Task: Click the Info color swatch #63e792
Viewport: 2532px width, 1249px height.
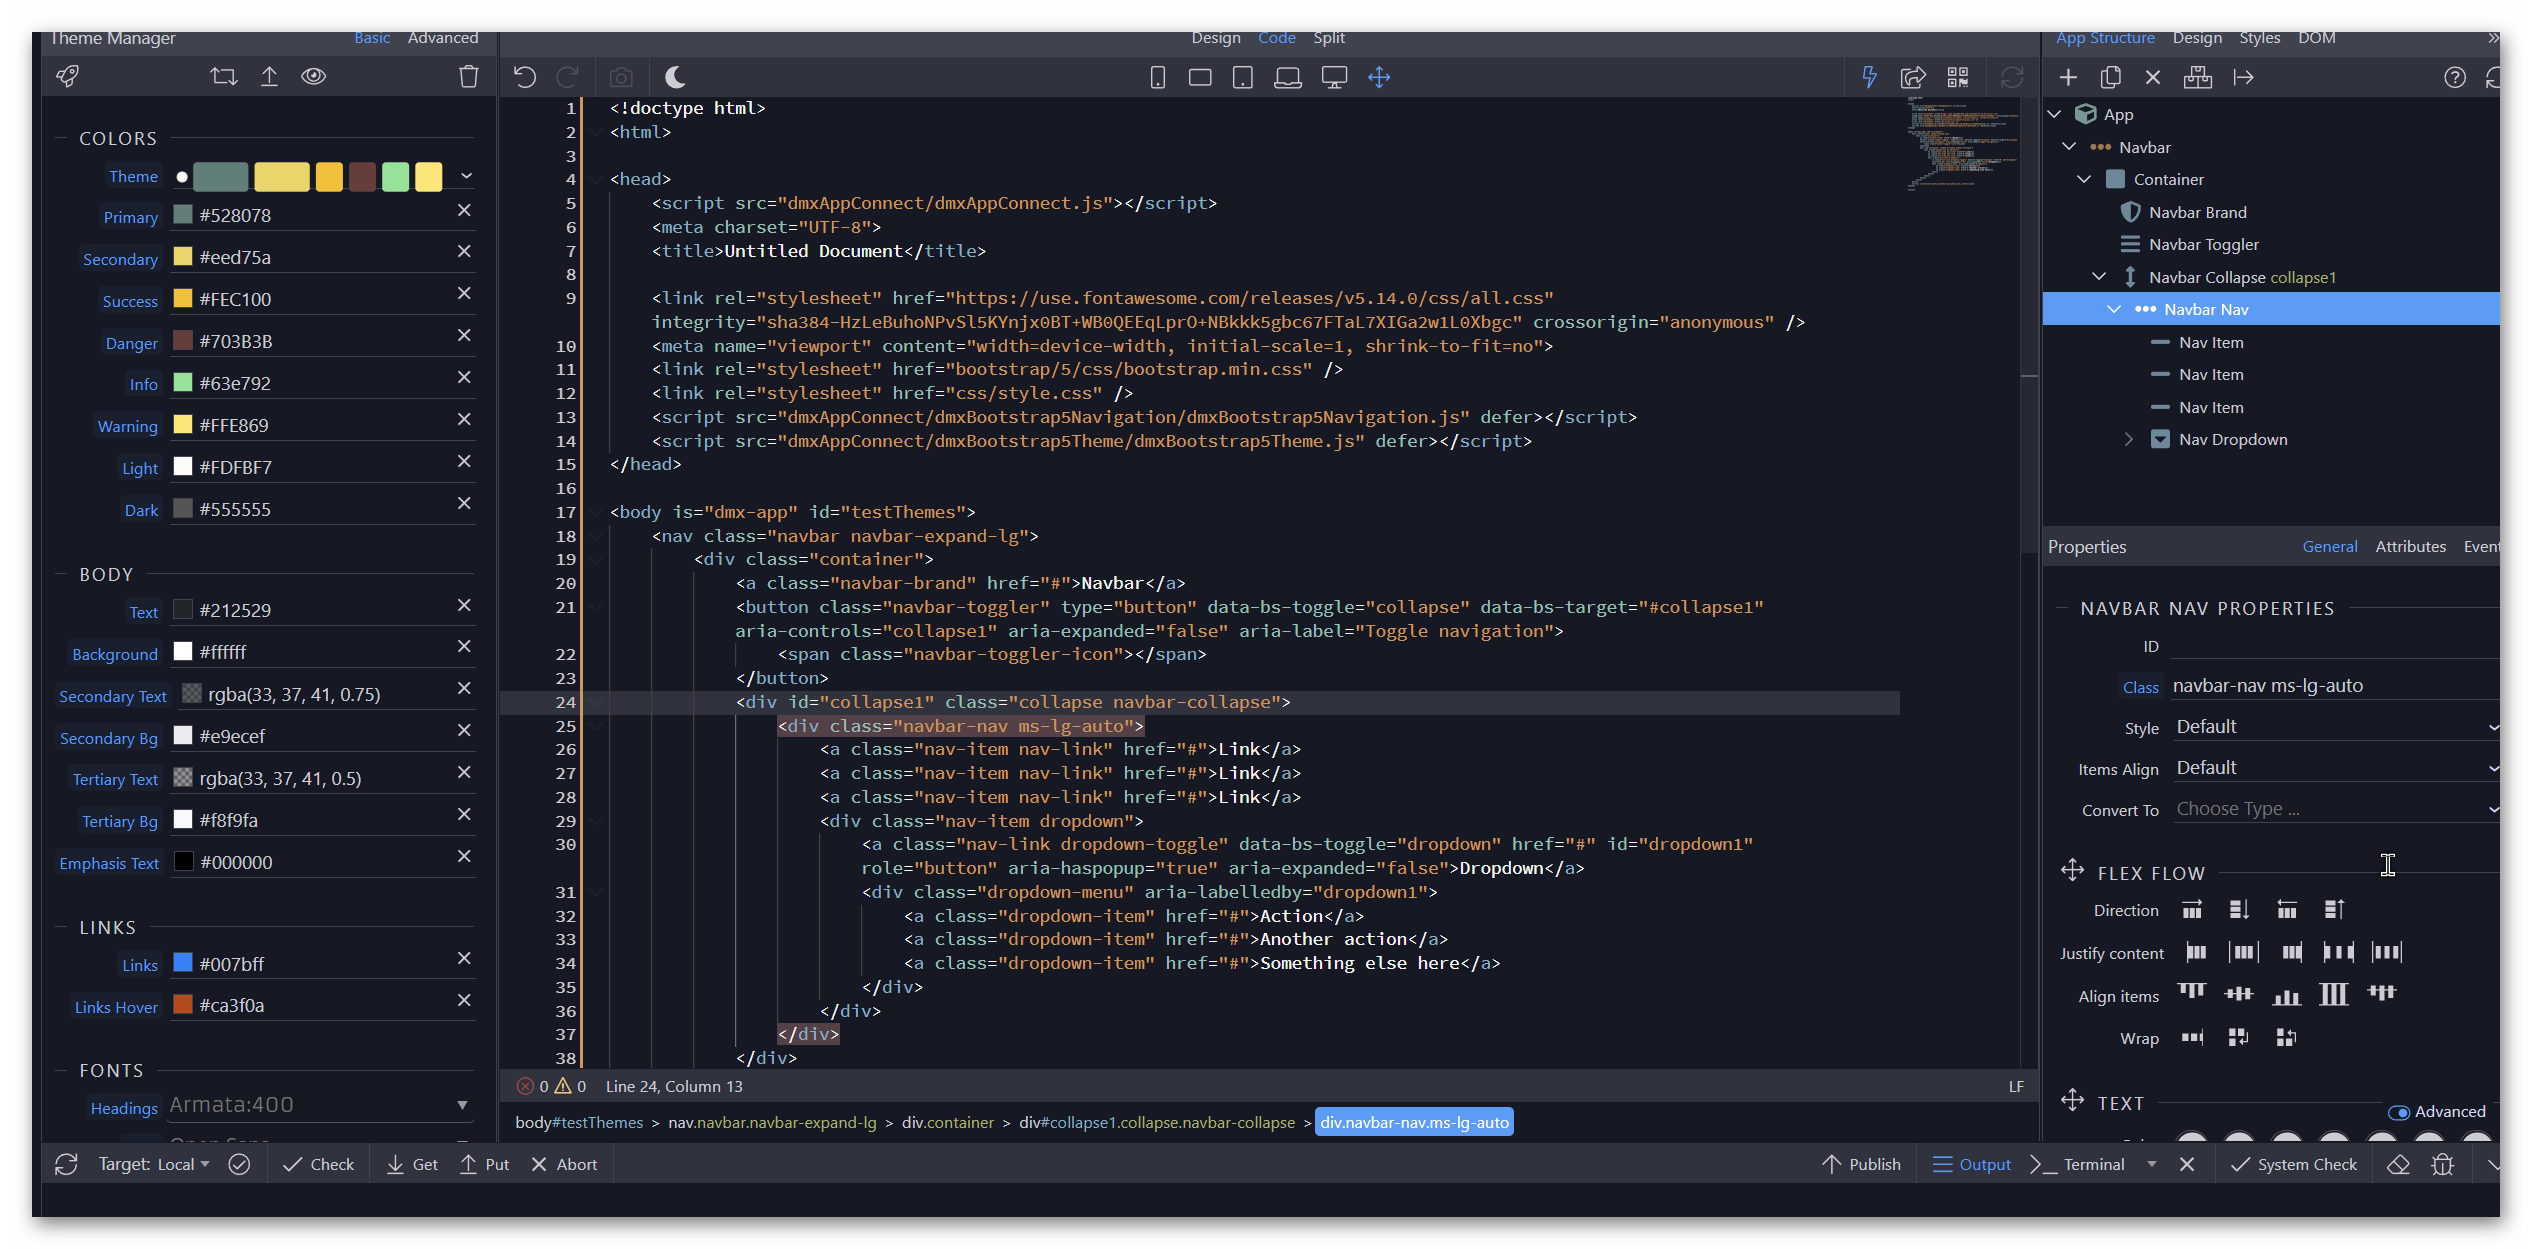Action: (183, 382)
